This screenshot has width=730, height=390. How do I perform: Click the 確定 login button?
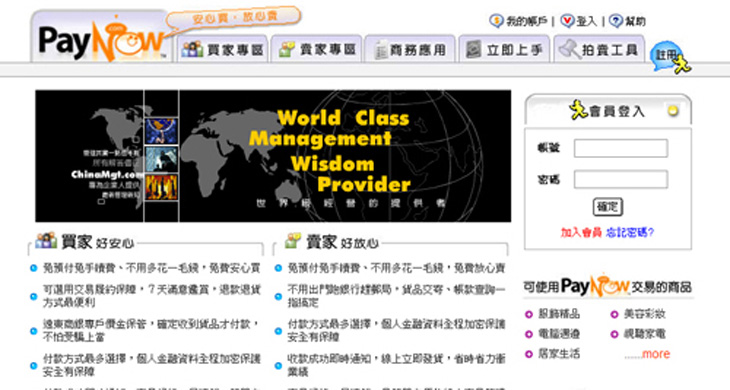(608, 207)
